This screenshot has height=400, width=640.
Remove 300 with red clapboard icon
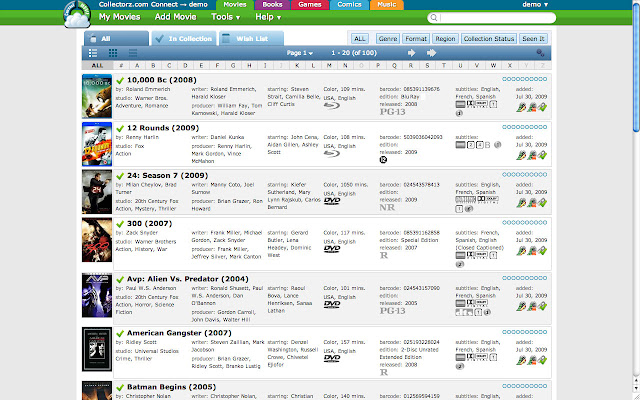(532, 251)
